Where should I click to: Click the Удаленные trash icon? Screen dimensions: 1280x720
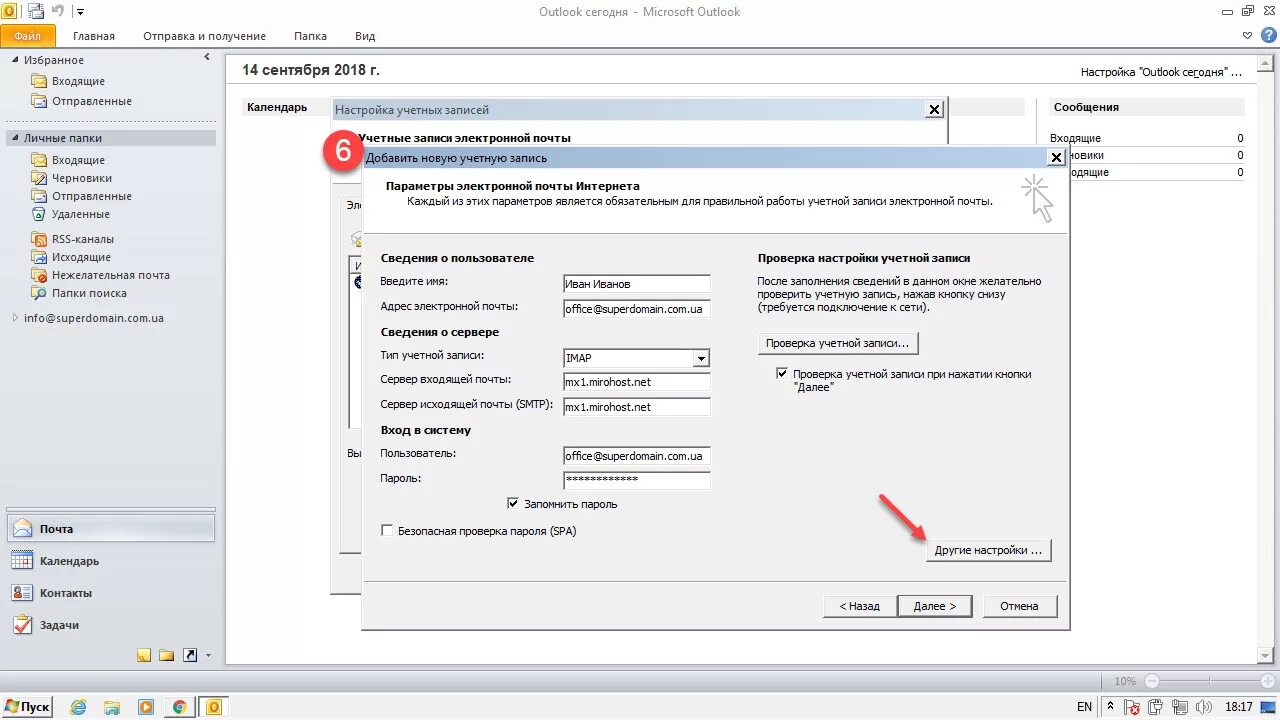coord(39,214)
